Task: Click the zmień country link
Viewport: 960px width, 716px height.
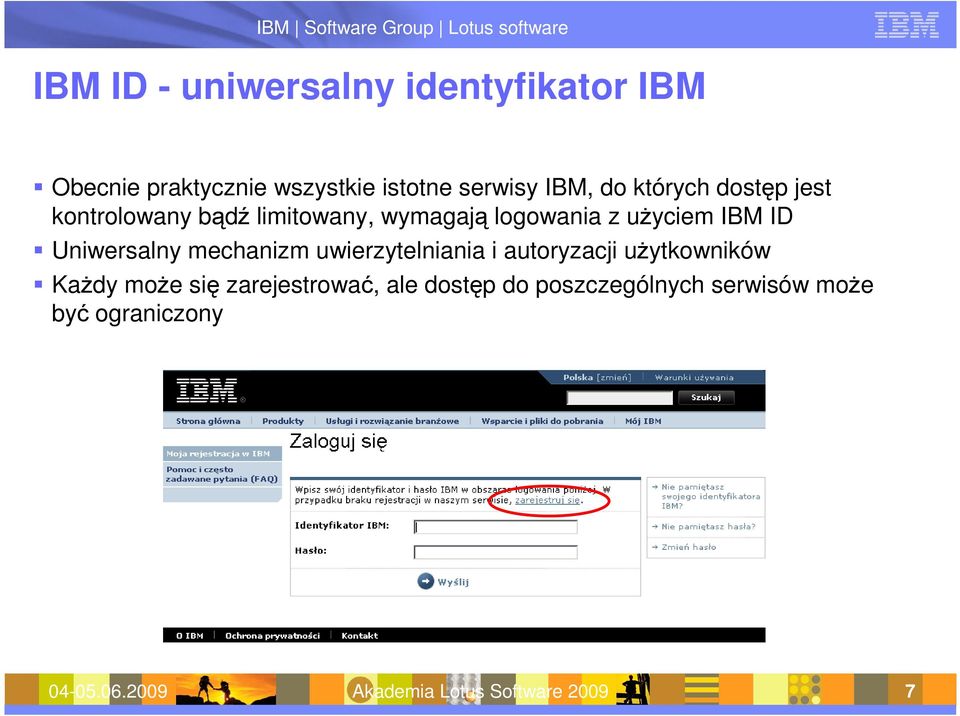Action: (x=613, y=378)
